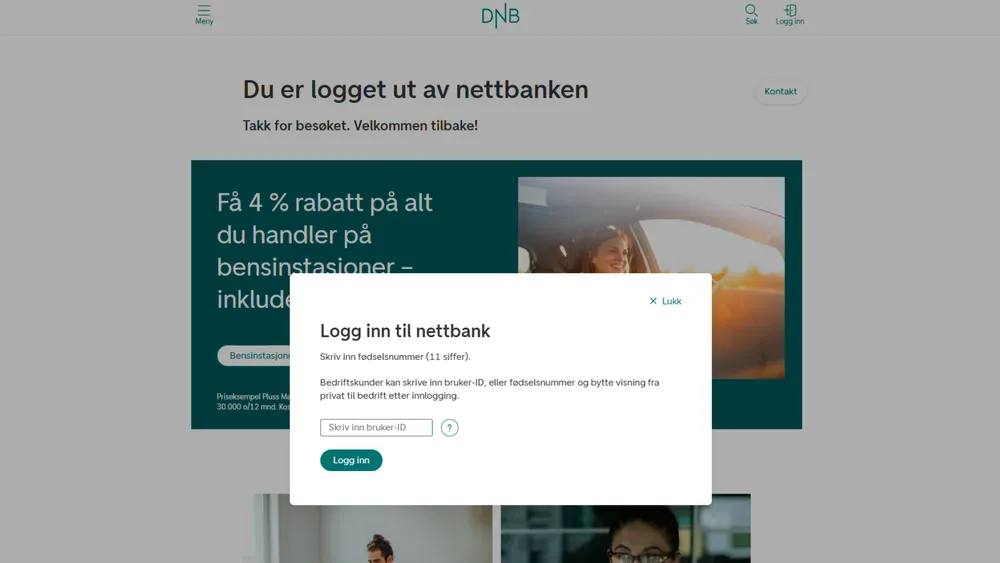
Task: Open the hamburger Meny icon
Action: [x=204, y=10]
